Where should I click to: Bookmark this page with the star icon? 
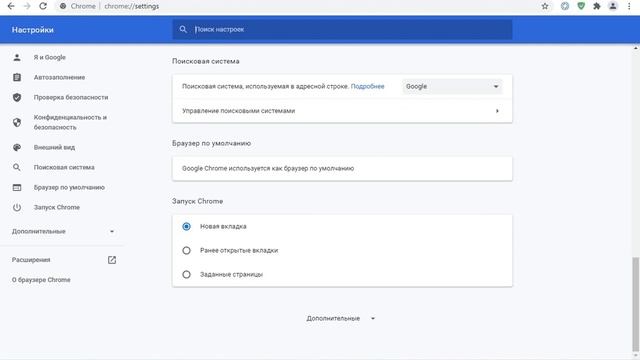(545, 6)
